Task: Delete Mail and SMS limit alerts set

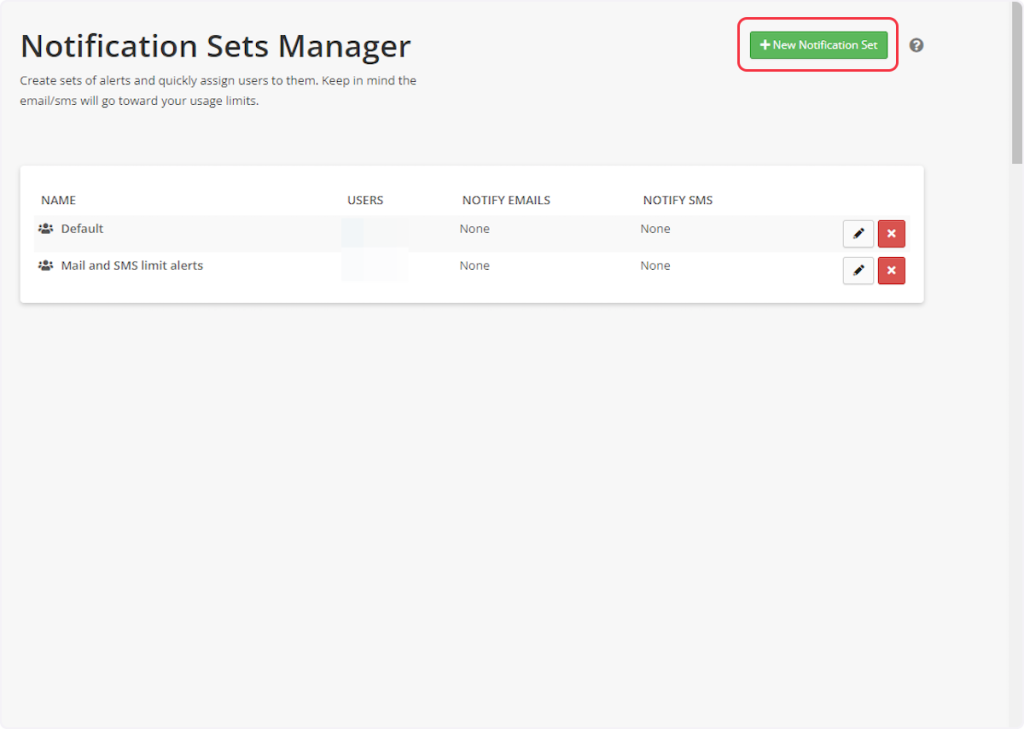Action: point(891,271)
